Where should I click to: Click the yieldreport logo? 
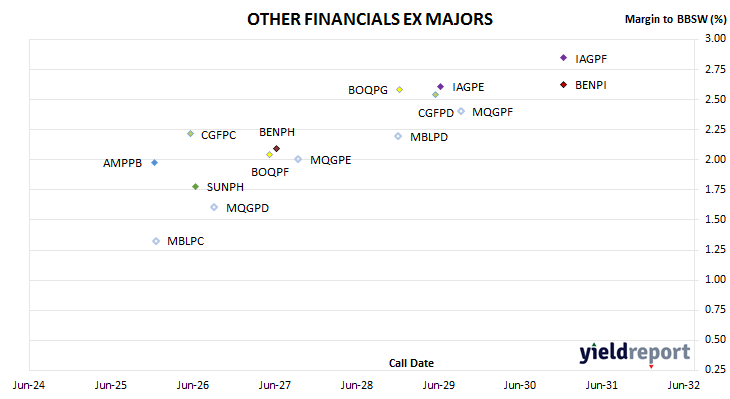click(x=635, y=353)
